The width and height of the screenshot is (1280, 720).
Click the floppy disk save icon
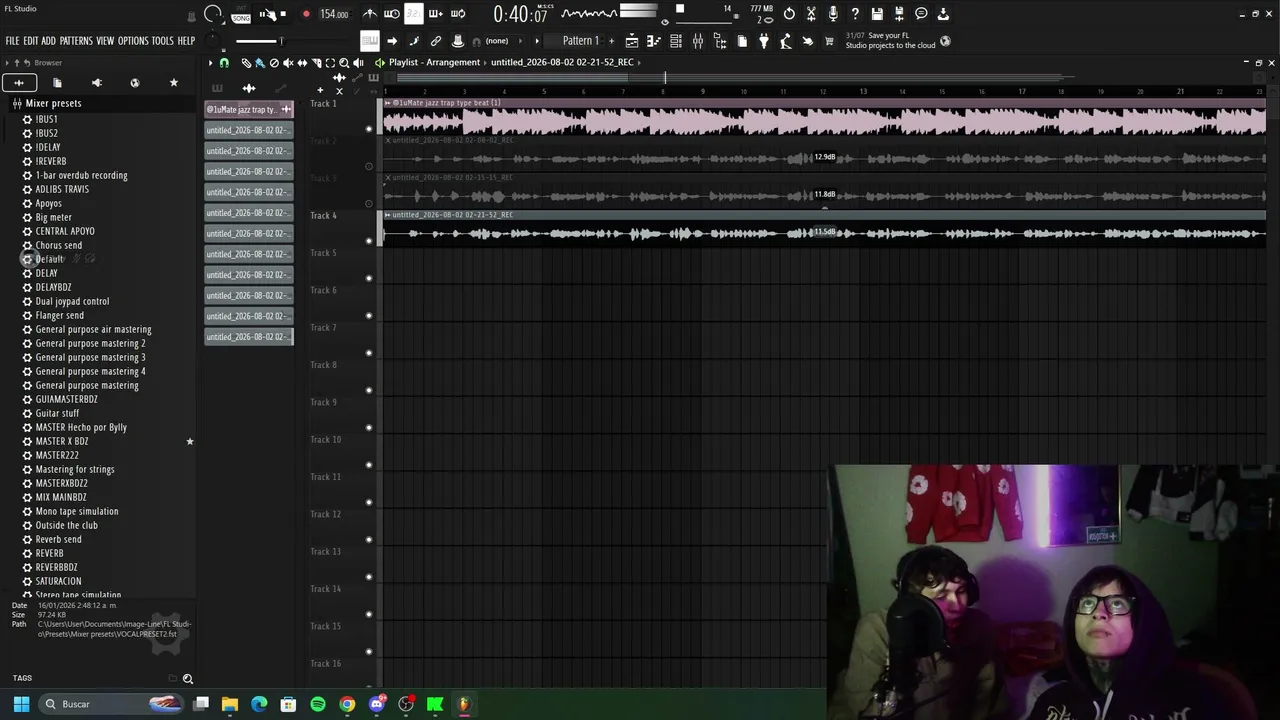[877, 14]
